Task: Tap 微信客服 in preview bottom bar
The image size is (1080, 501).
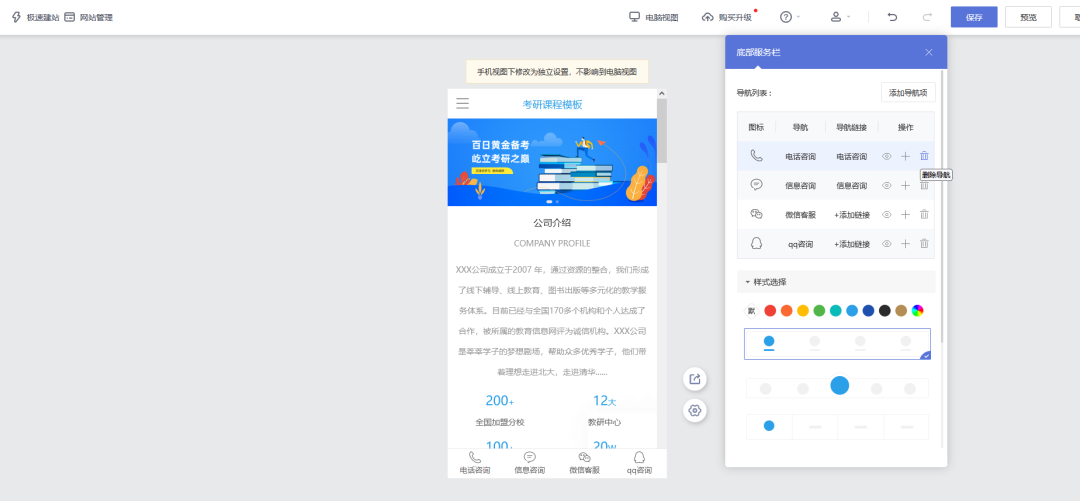Action: point(584,463)
